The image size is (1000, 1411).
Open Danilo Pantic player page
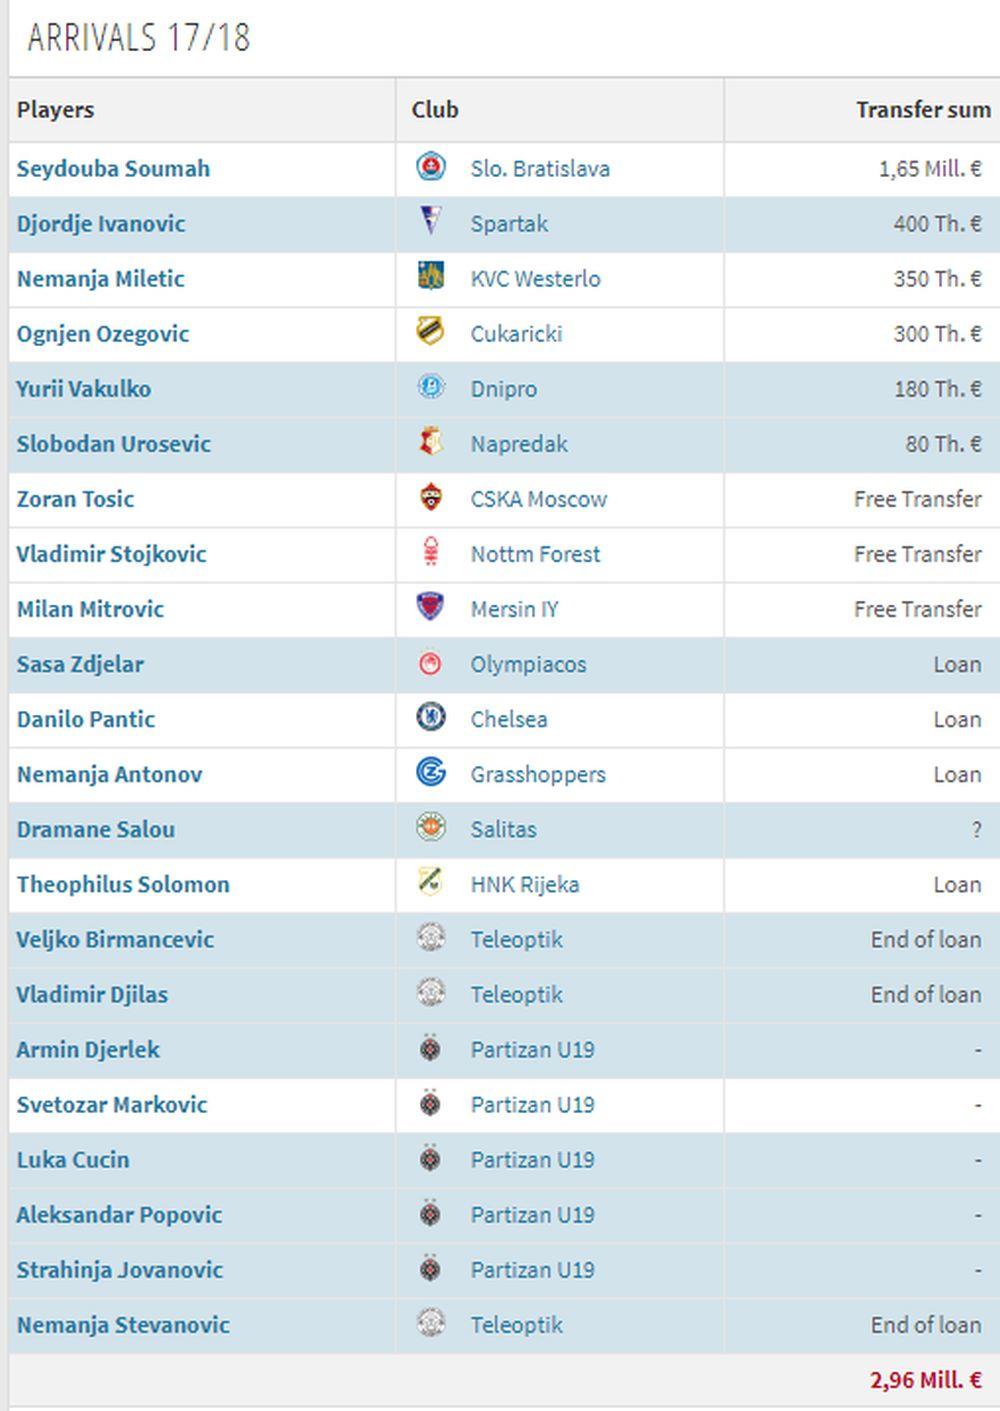(86, 719)
